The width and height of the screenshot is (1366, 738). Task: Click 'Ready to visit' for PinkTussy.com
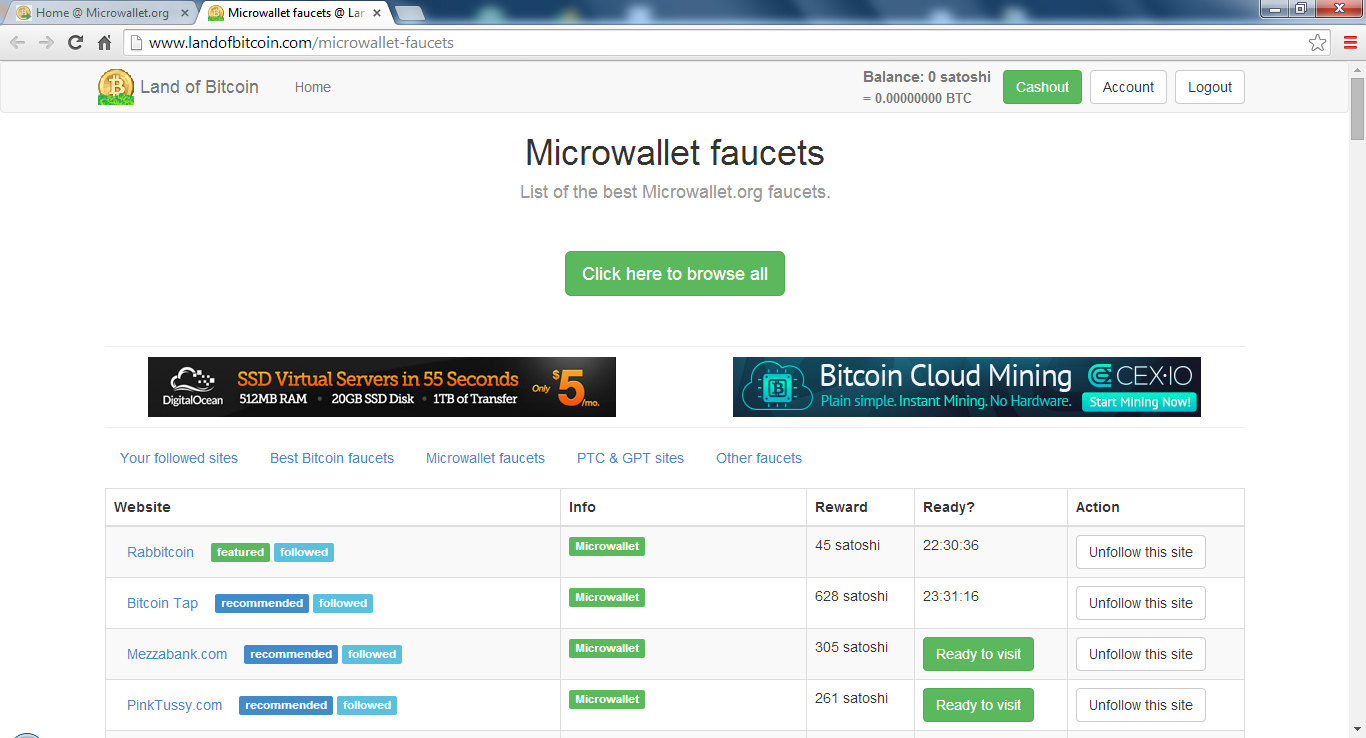click(x=978, y=705)
